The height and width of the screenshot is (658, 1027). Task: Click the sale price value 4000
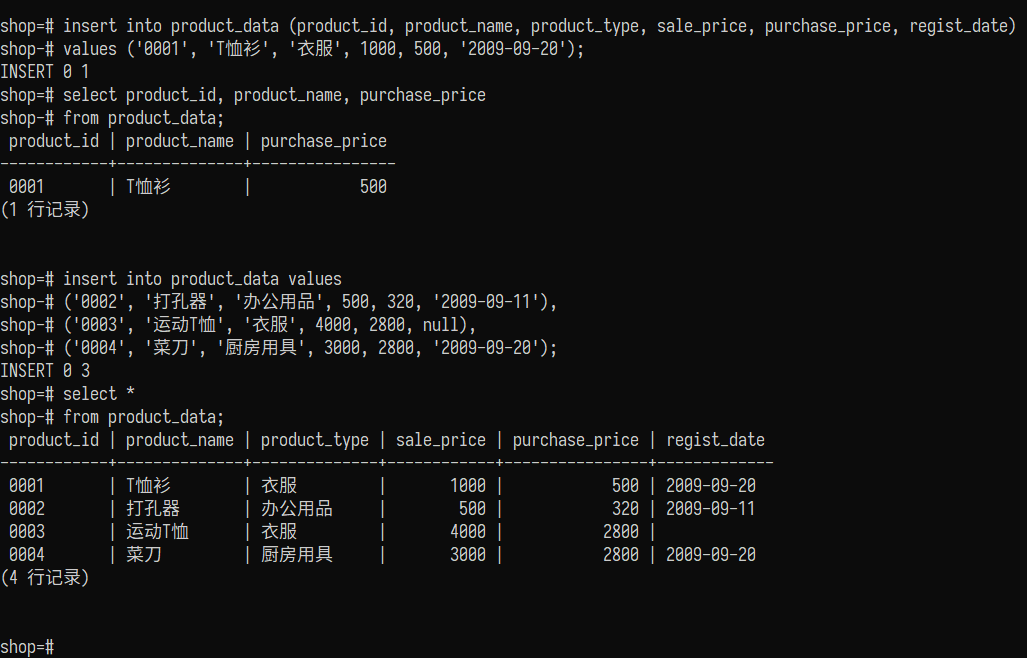tap(467, 532)
